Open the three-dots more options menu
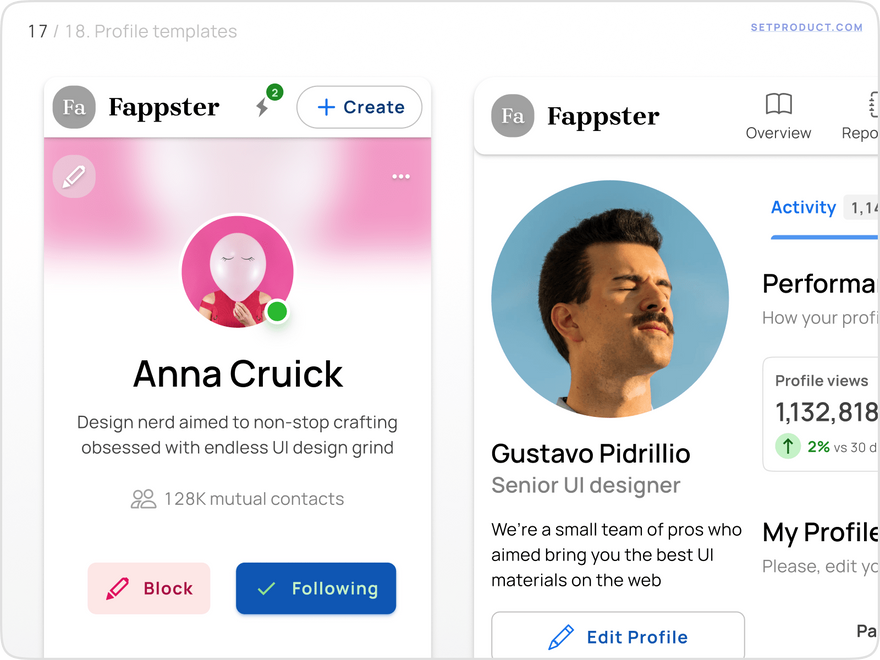880x660 pixels. pyautogui.click(x=401, y=176)
